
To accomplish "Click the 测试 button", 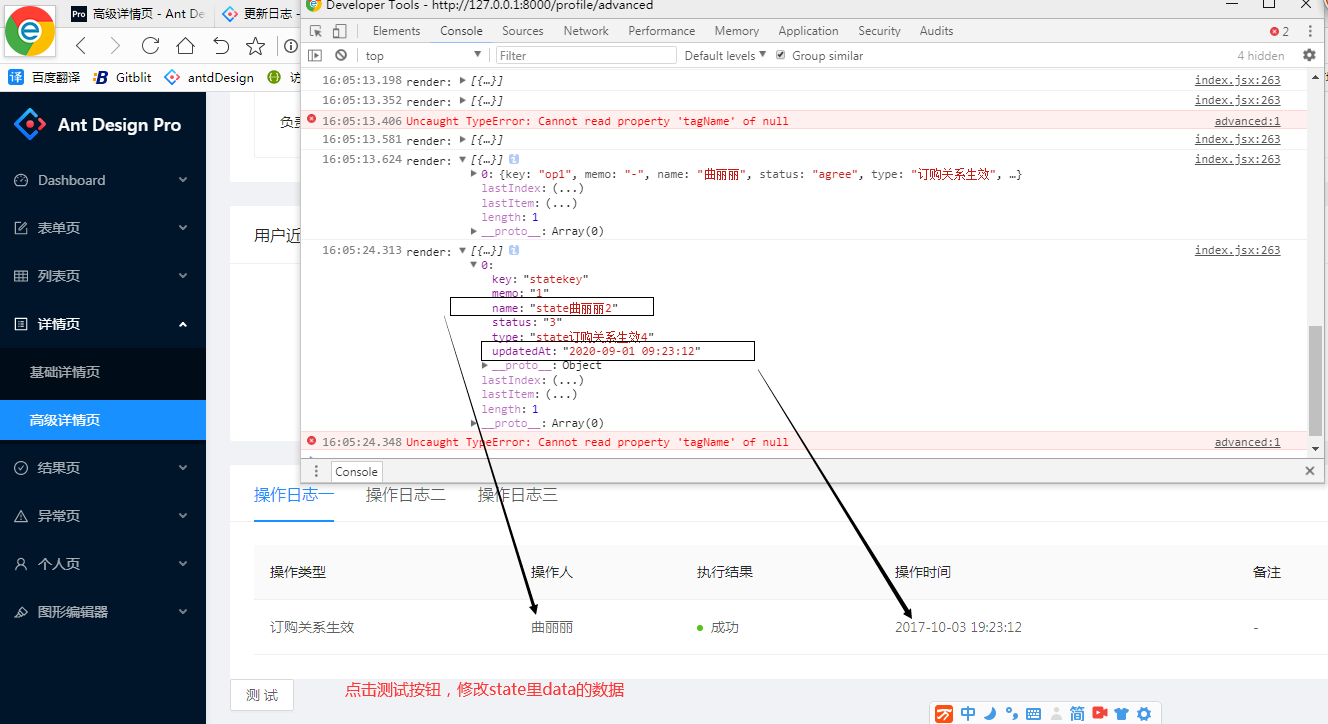I will (261, 694).
